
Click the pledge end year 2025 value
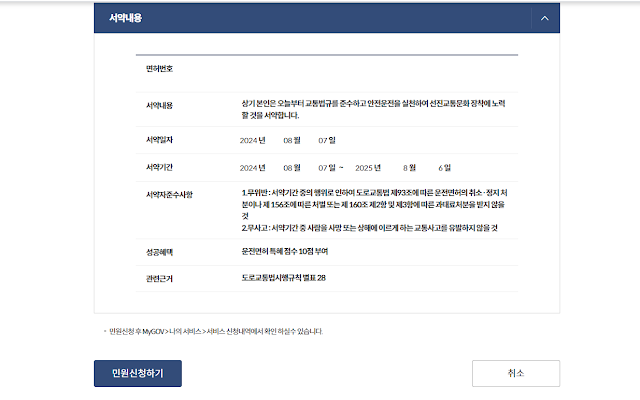click(364, 168)
